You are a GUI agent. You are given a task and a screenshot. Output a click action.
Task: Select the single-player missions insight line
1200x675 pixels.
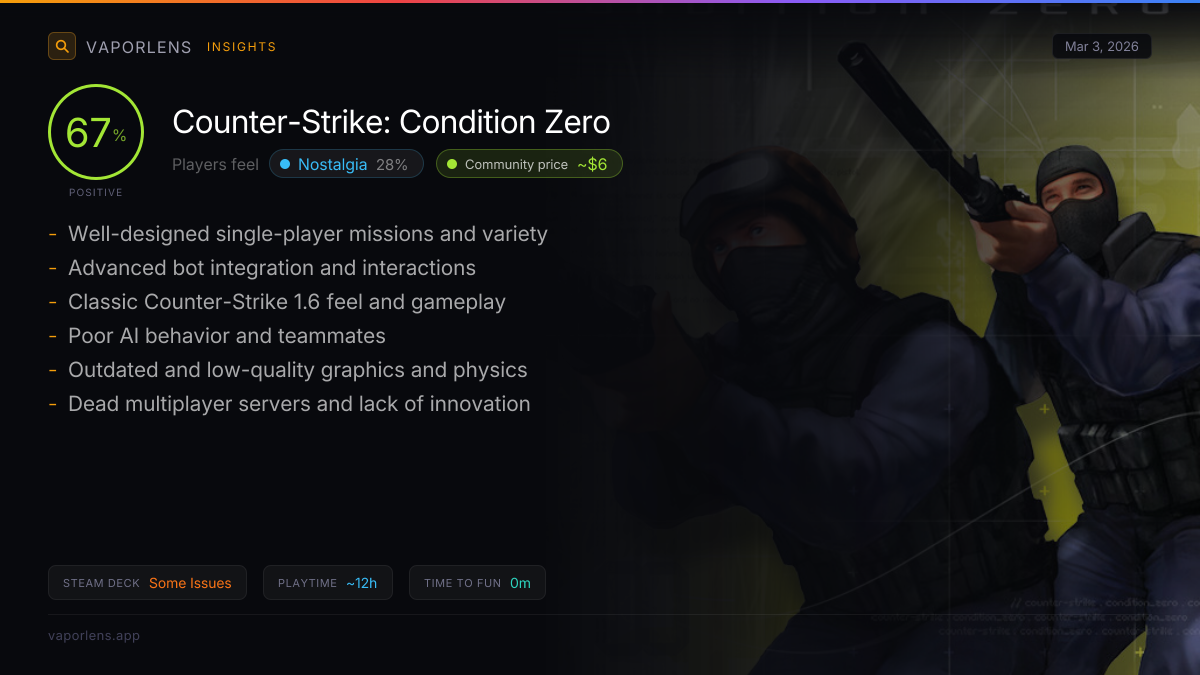pyautogui.click(x=298, y=234)
